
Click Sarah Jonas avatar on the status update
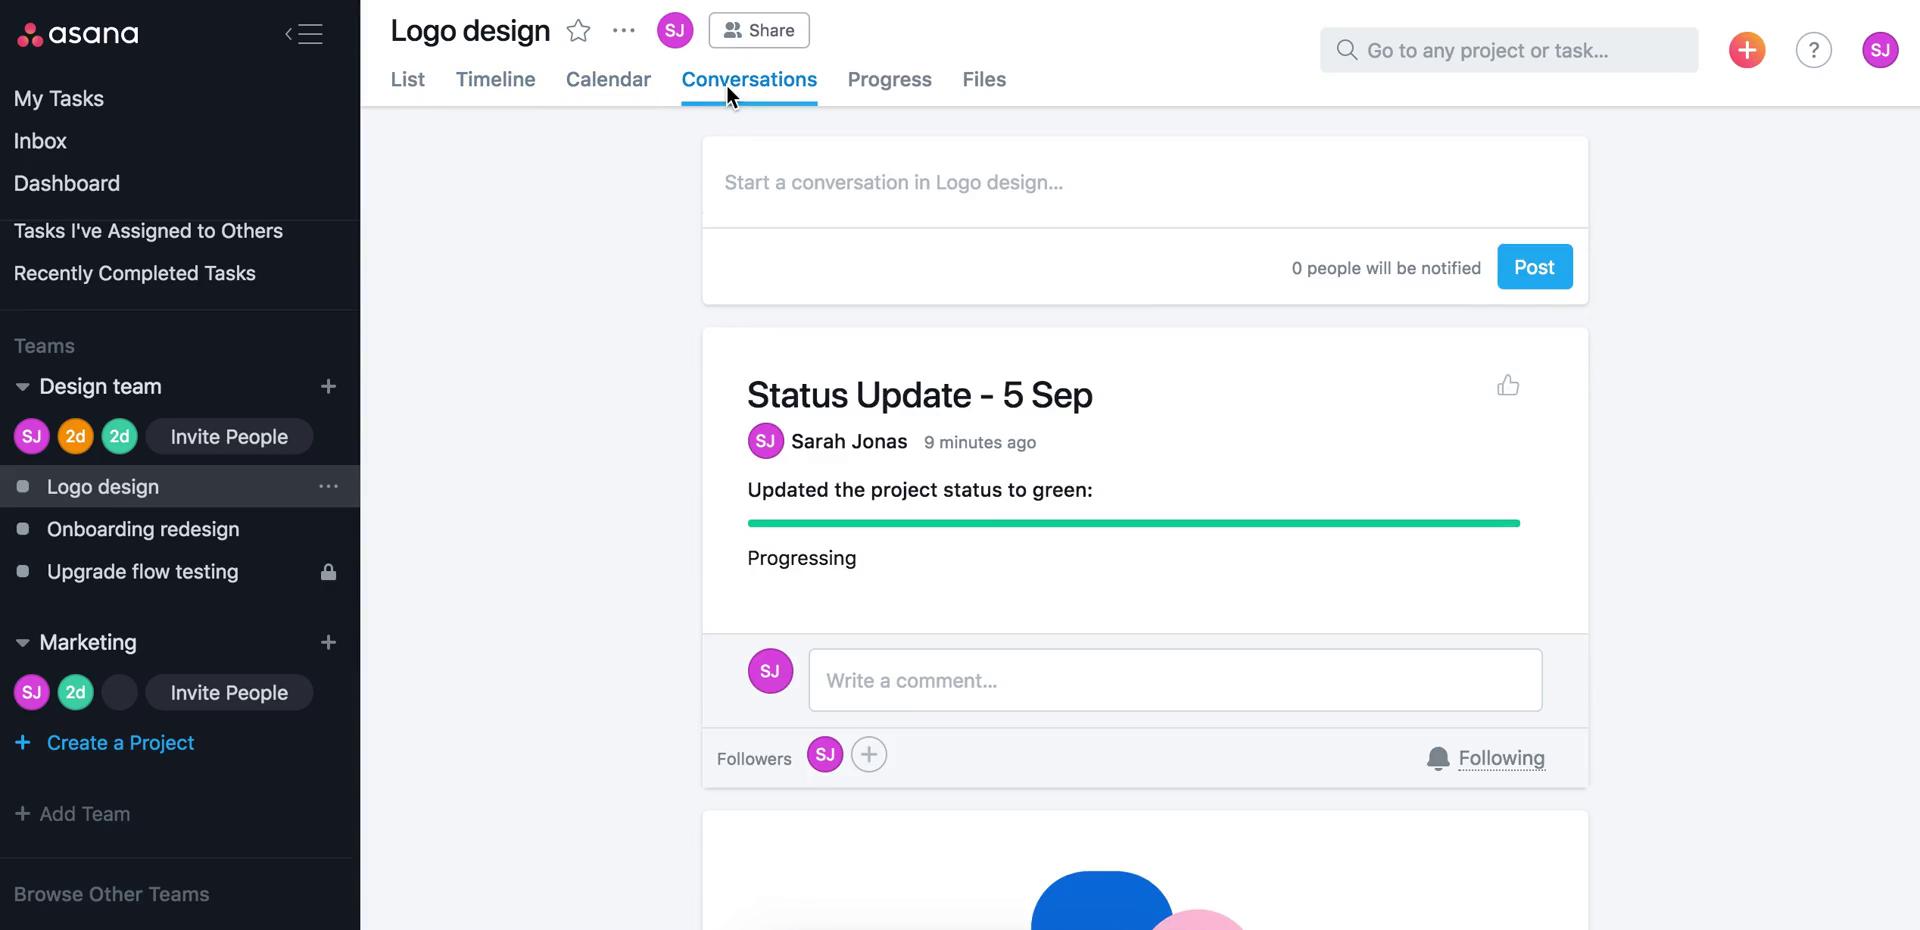pyautogui.click(x=765, y=441)
